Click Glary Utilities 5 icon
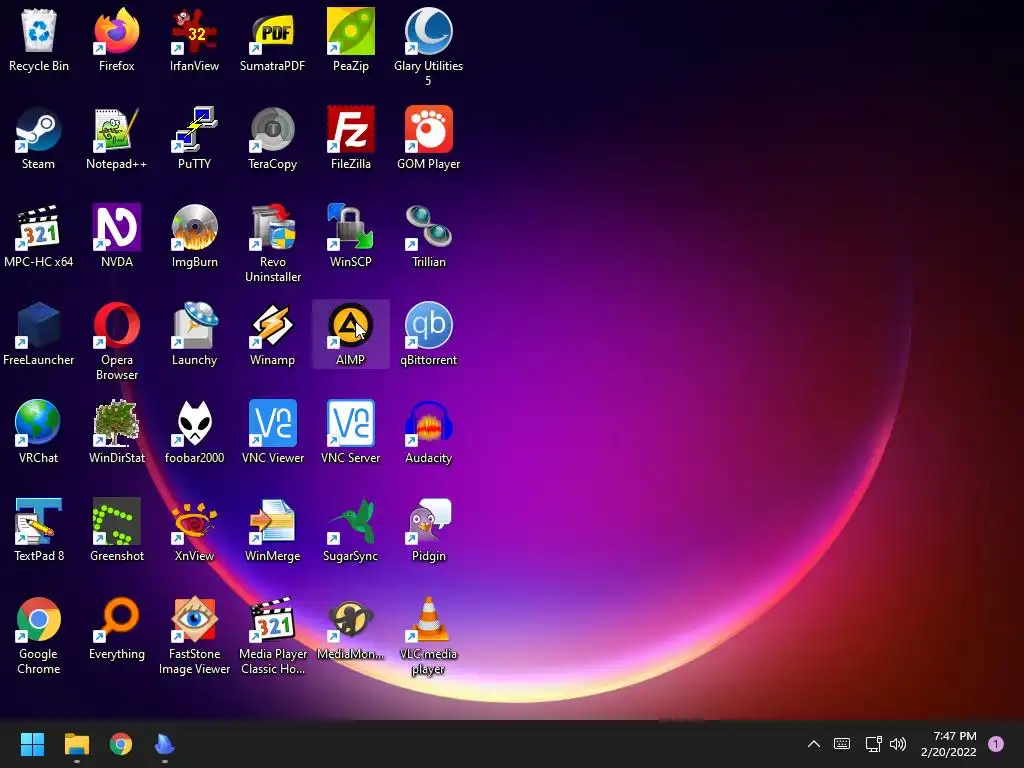 428,31
